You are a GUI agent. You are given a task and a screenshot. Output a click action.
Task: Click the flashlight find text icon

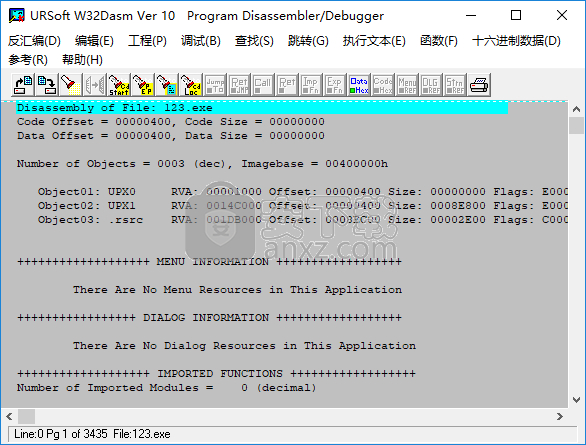pyautogui.click(x=70, y=85)
